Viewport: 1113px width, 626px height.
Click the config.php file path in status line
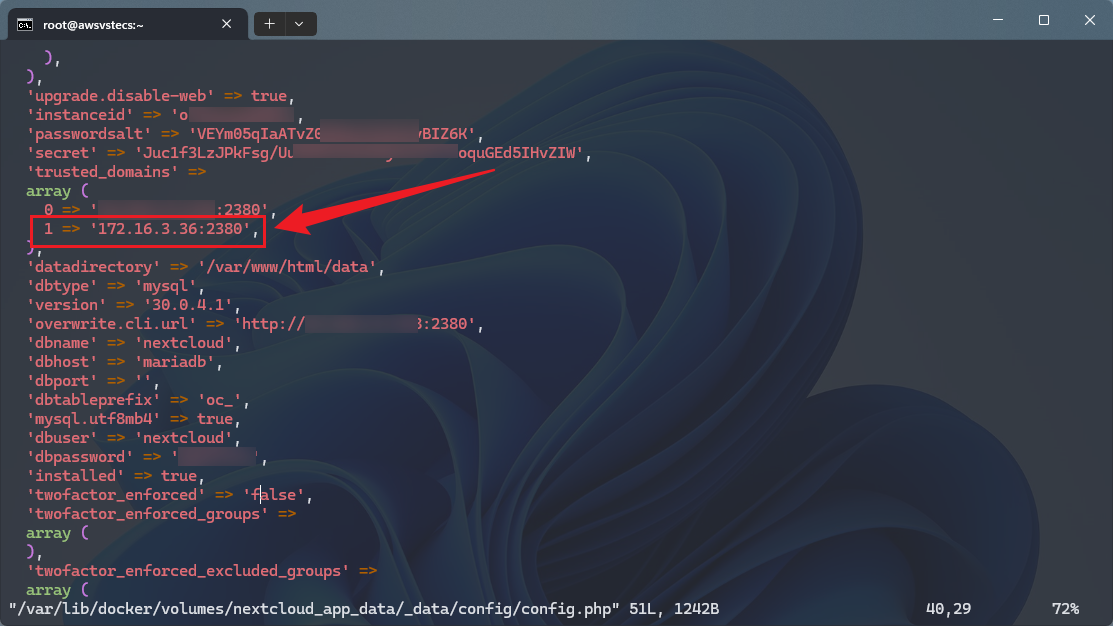pos(313,609)
